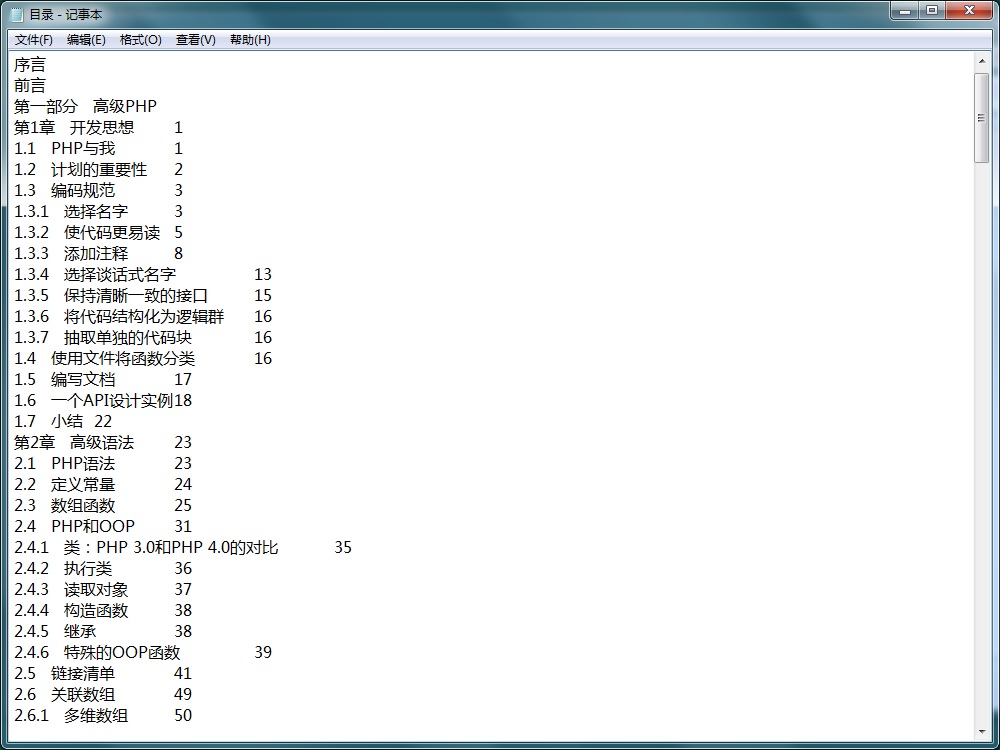Screen dimensions: 1000x750
Task: Place cursor on line 序言
Action: 30,64
